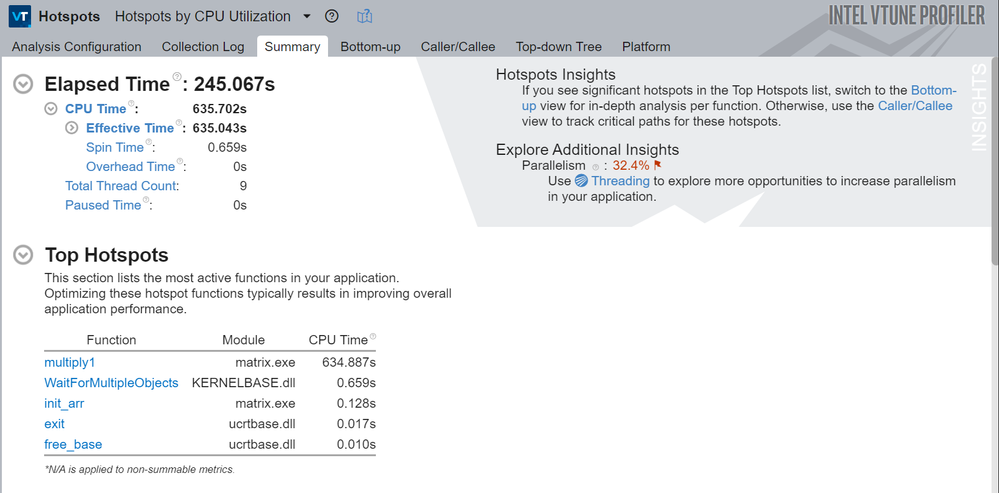Image resolution: width=999 pixels, height=493 pixels.
Task: Click the help icon after CPU Time metric
Action: (x=131, y=104)
